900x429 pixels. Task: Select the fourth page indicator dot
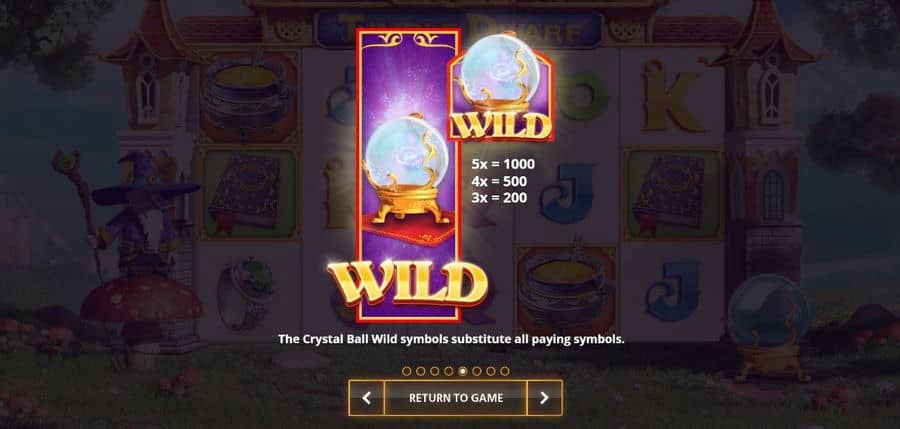click(x=449, y=371)
